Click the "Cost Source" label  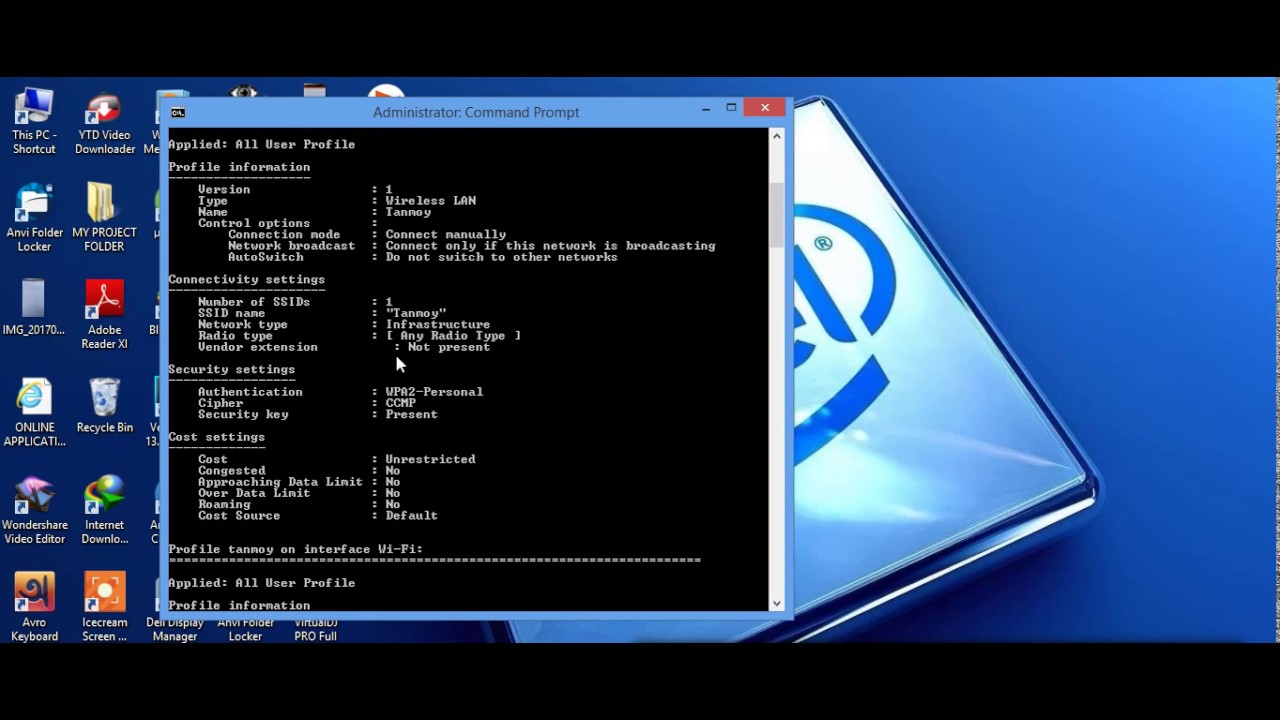click(x=238, y=516)
